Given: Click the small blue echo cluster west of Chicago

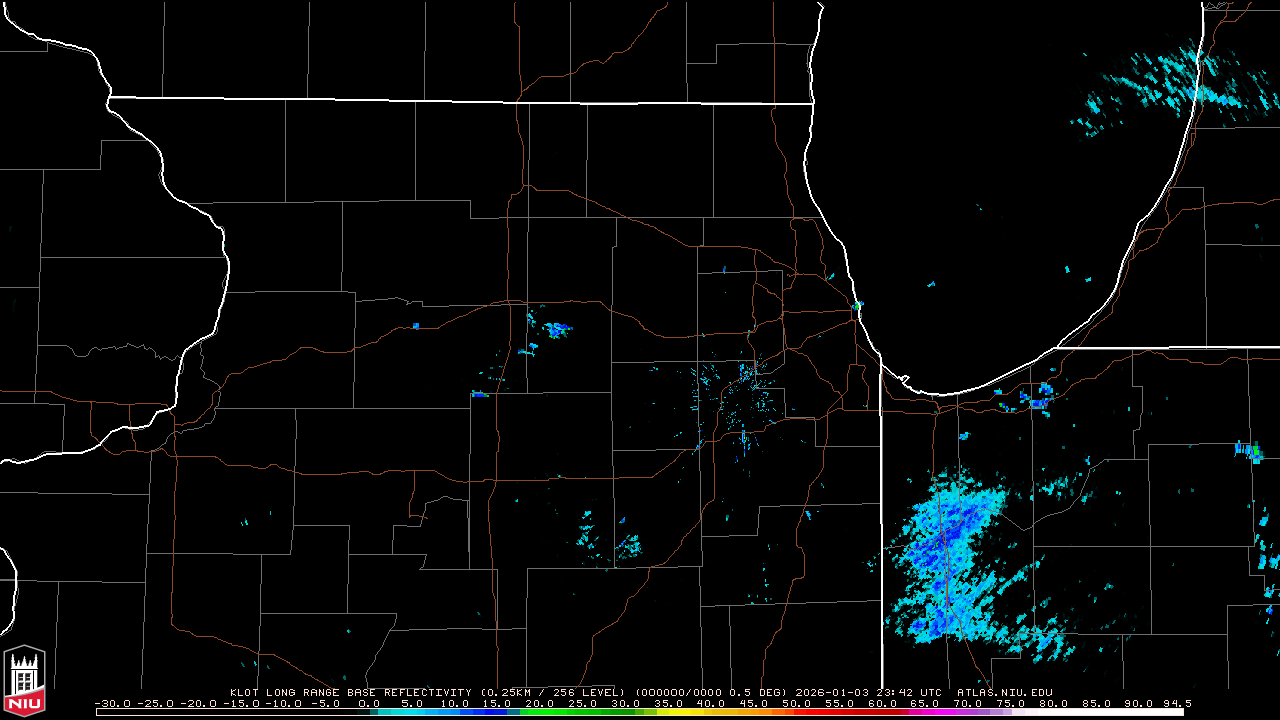Looking at the screenshot, I should tap(555, 329).
